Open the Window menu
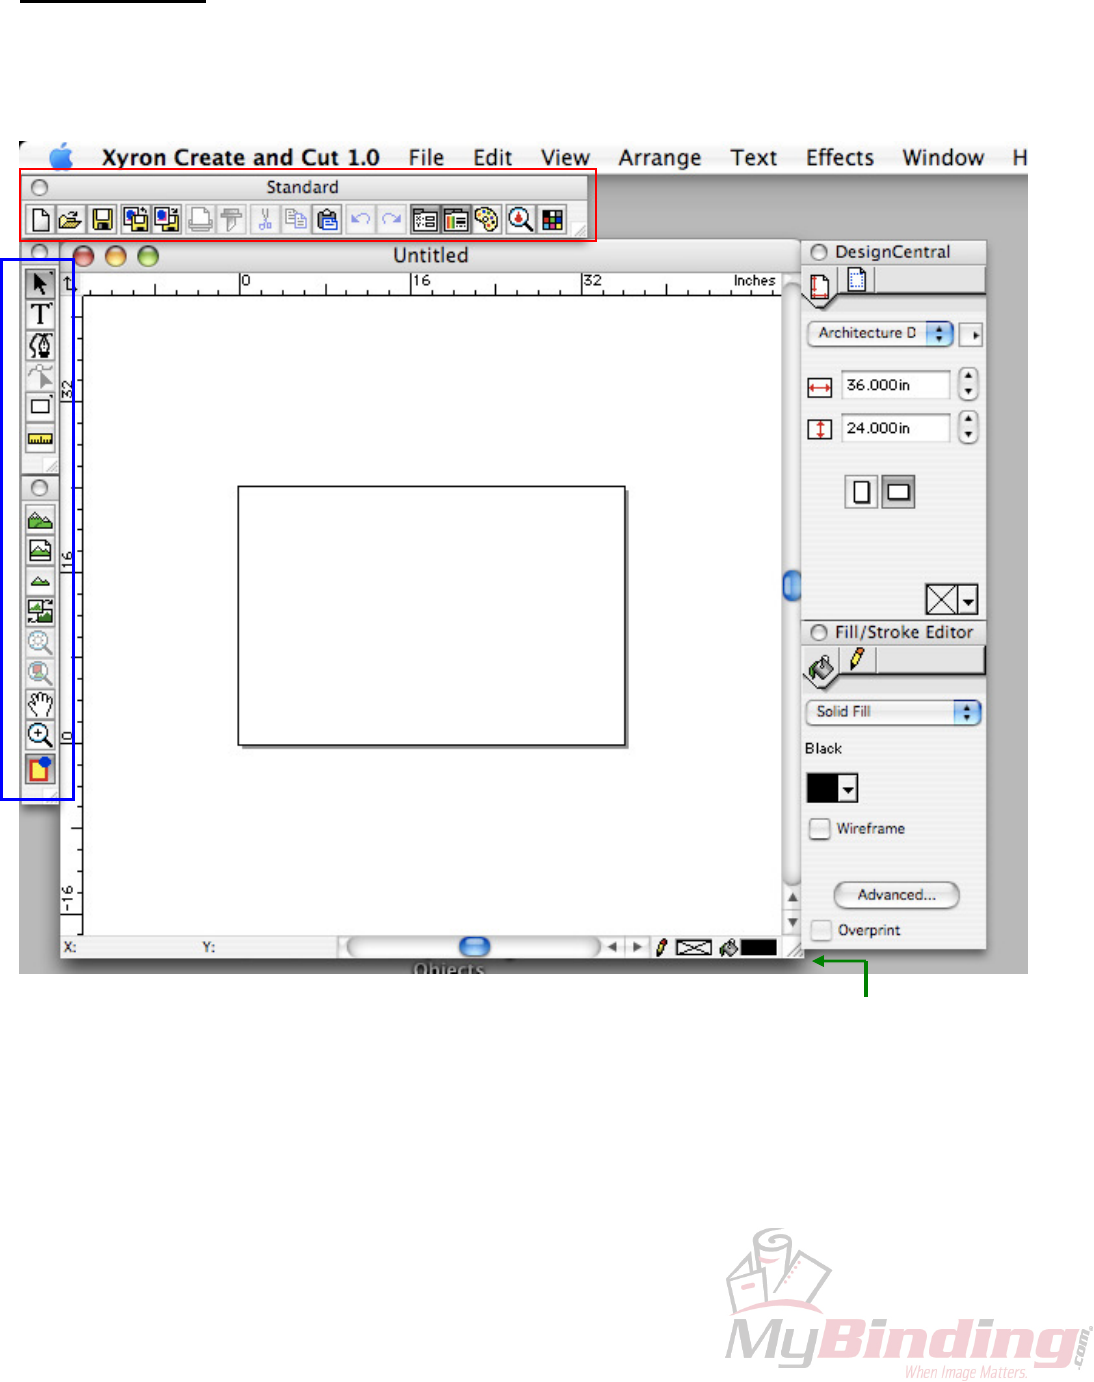Screen dimensions: 1094x1382 pyautogui.click(x=943, y=158)
